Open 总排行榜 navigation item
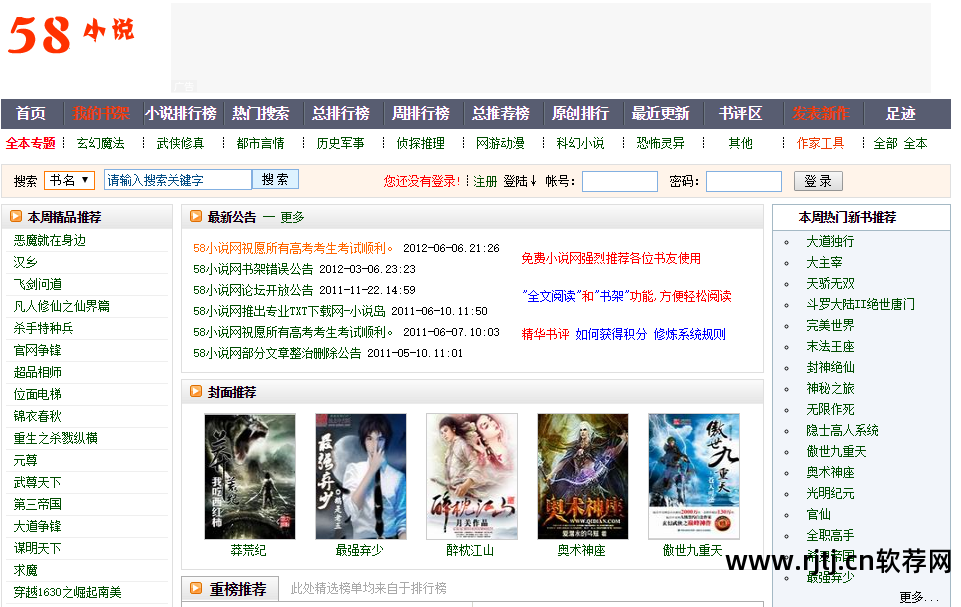This screenshot has height=607, width=961. tap(341, 113)
